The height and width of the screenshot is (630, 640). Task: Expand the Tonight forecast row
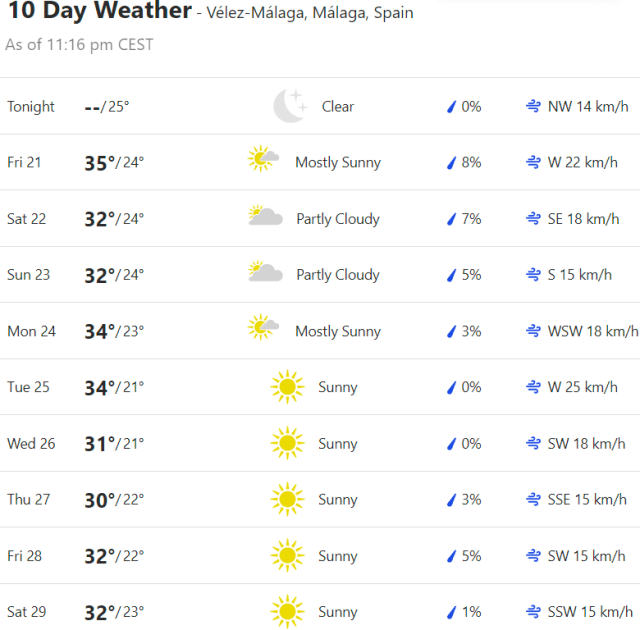pyautogui.click(x=320, y=106)
